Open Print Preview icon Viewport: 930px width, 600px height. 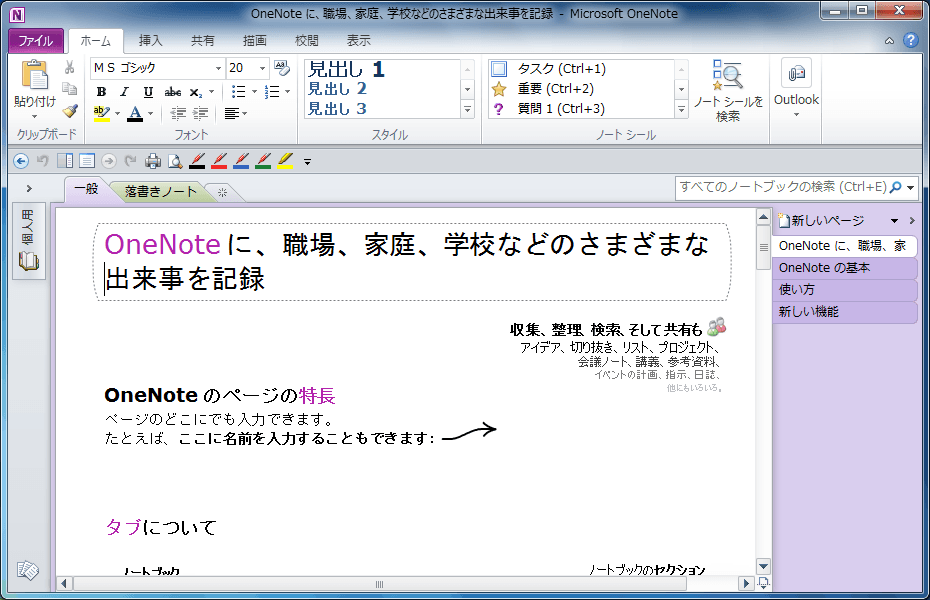(175, 161)
